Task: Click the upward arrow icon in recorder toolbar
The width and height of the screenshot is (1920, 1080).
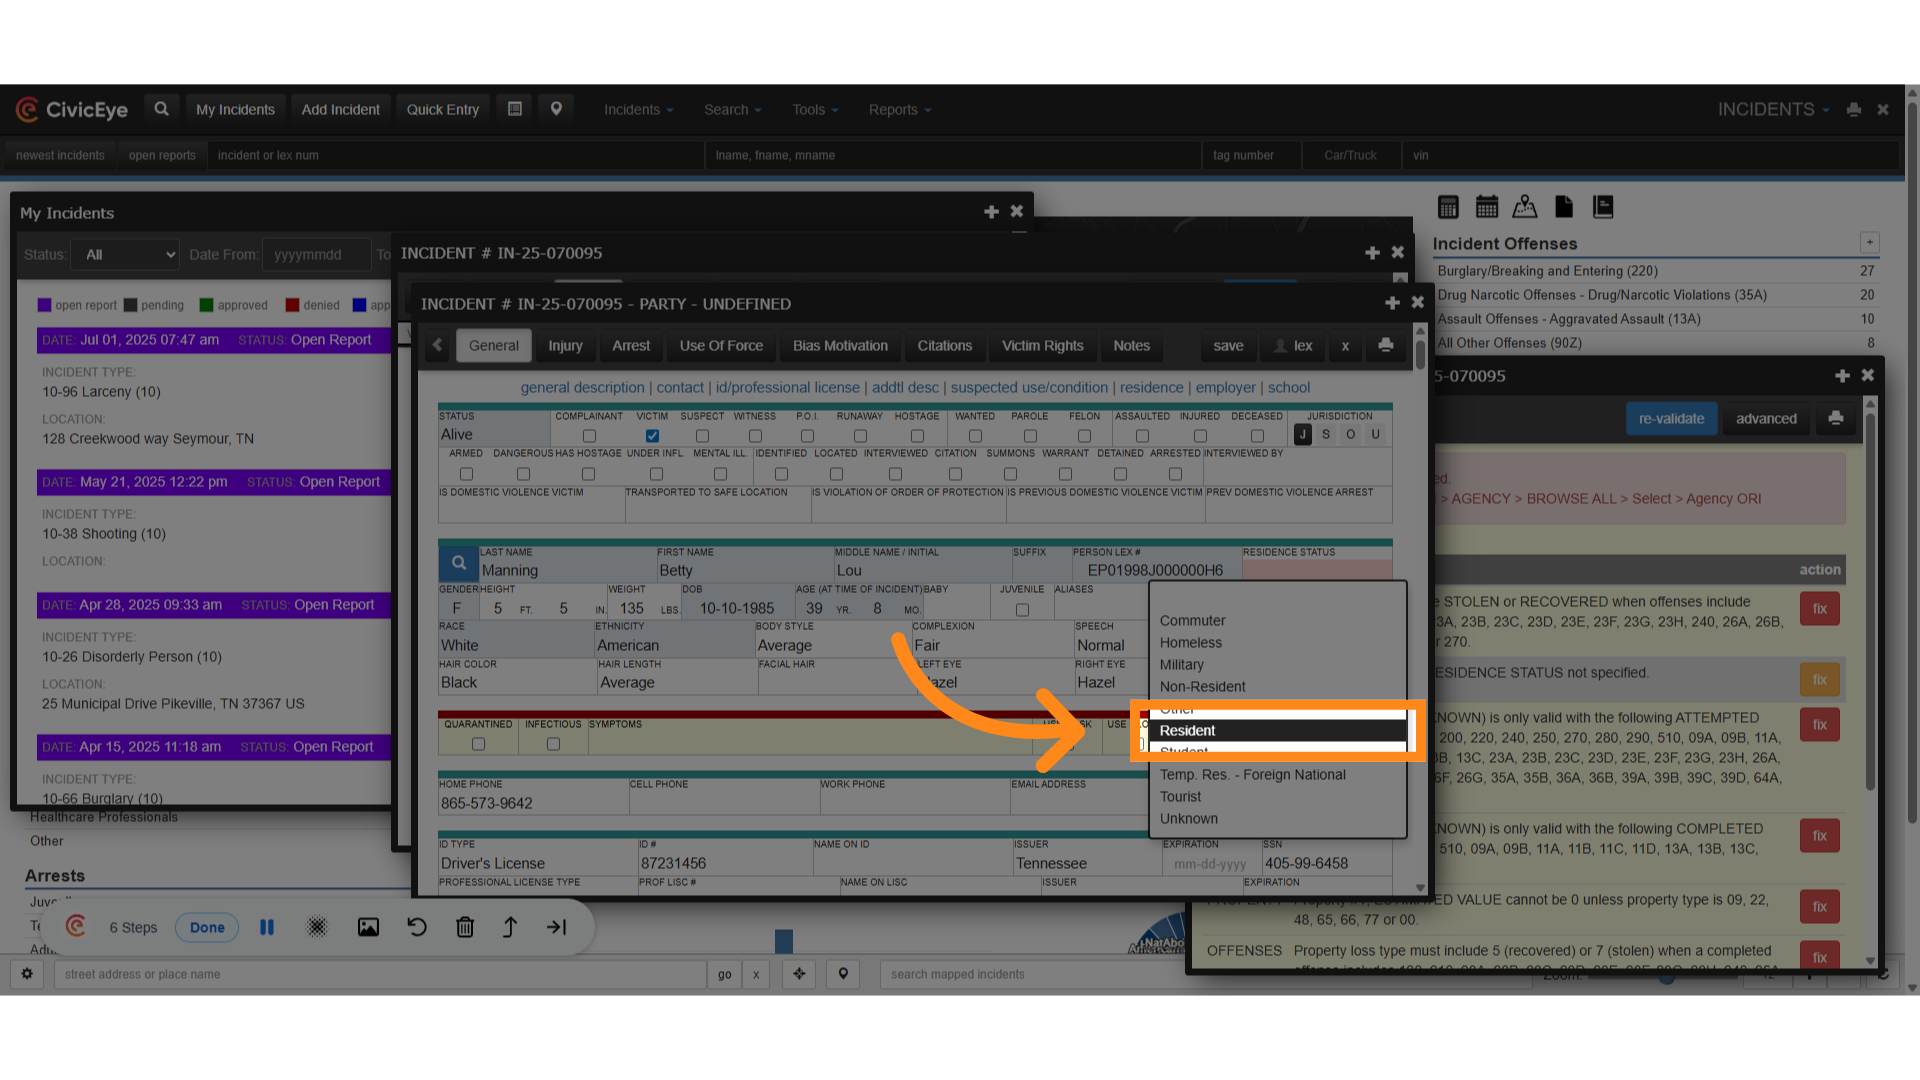Action: [510, 927]
